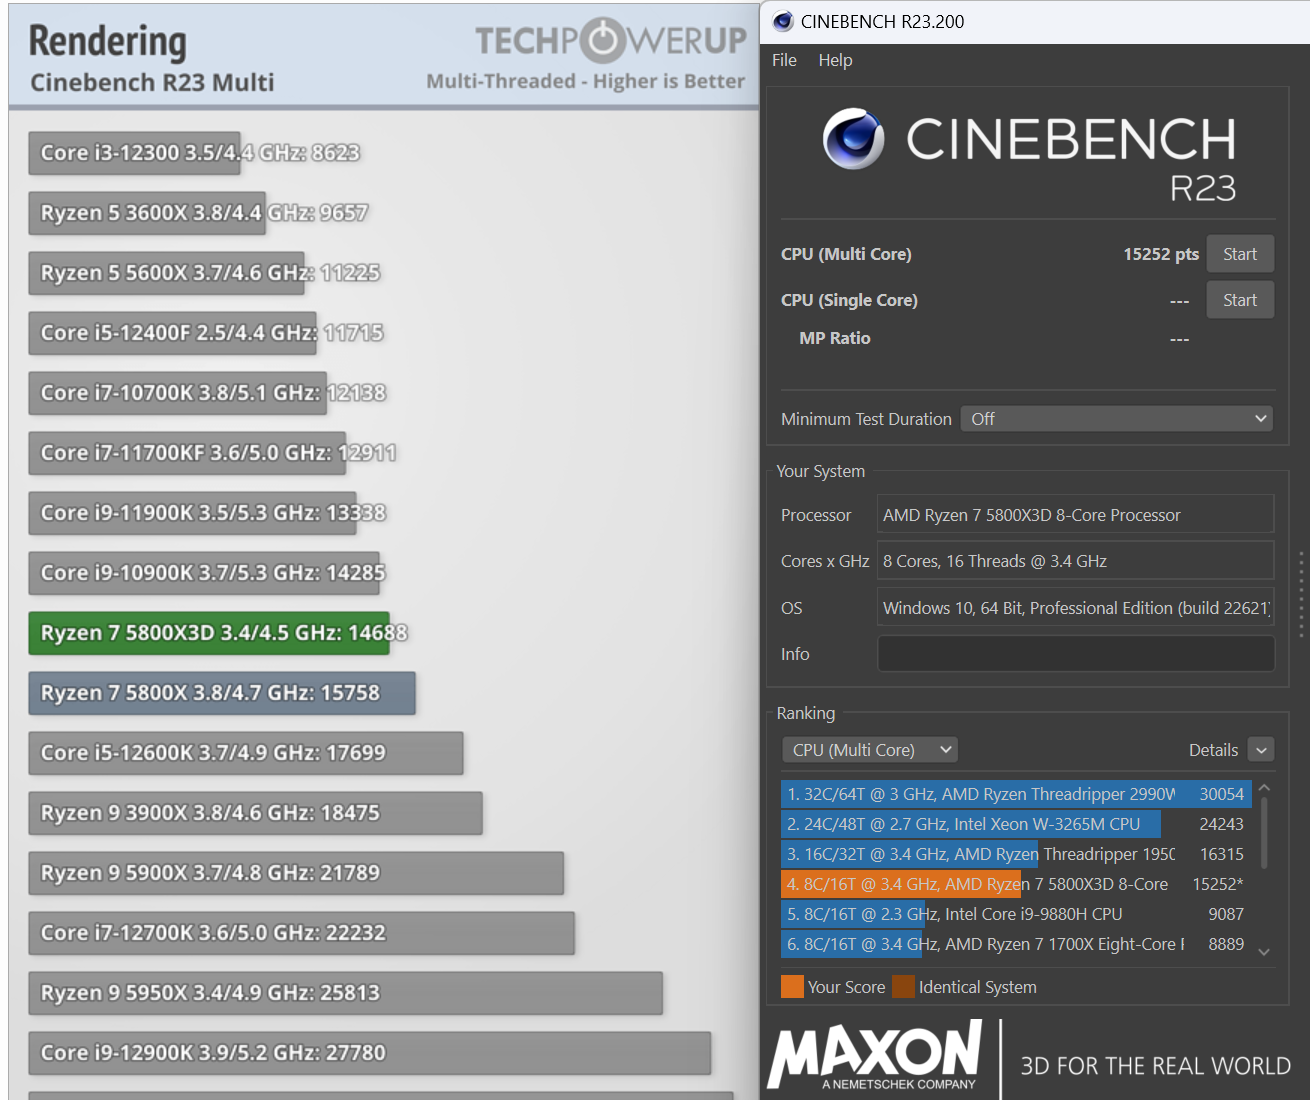This screenshot has width=1310, height=1100.
Task: Click the ranking list scrollbar thumb
Action: 1264,833
